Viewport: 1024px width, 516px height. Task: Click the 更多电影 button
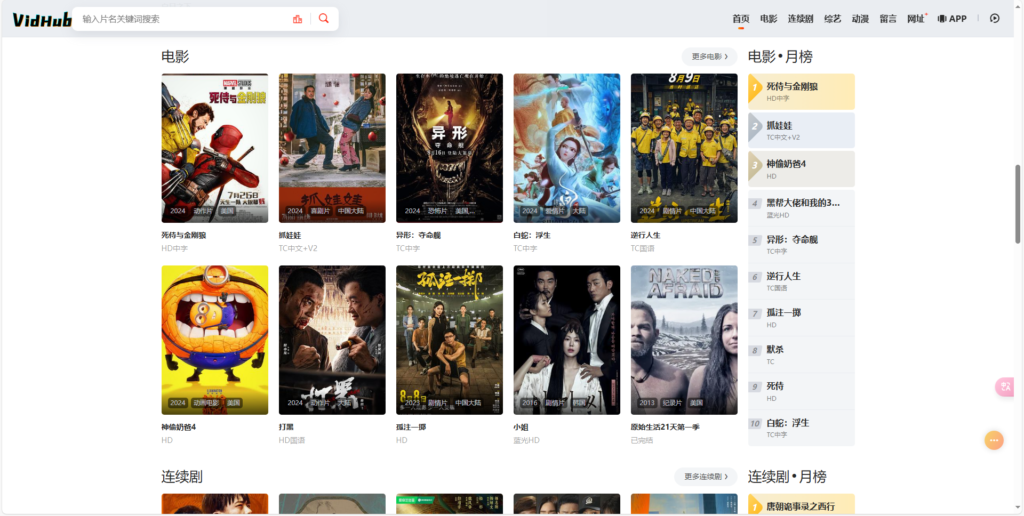point(709,57)
